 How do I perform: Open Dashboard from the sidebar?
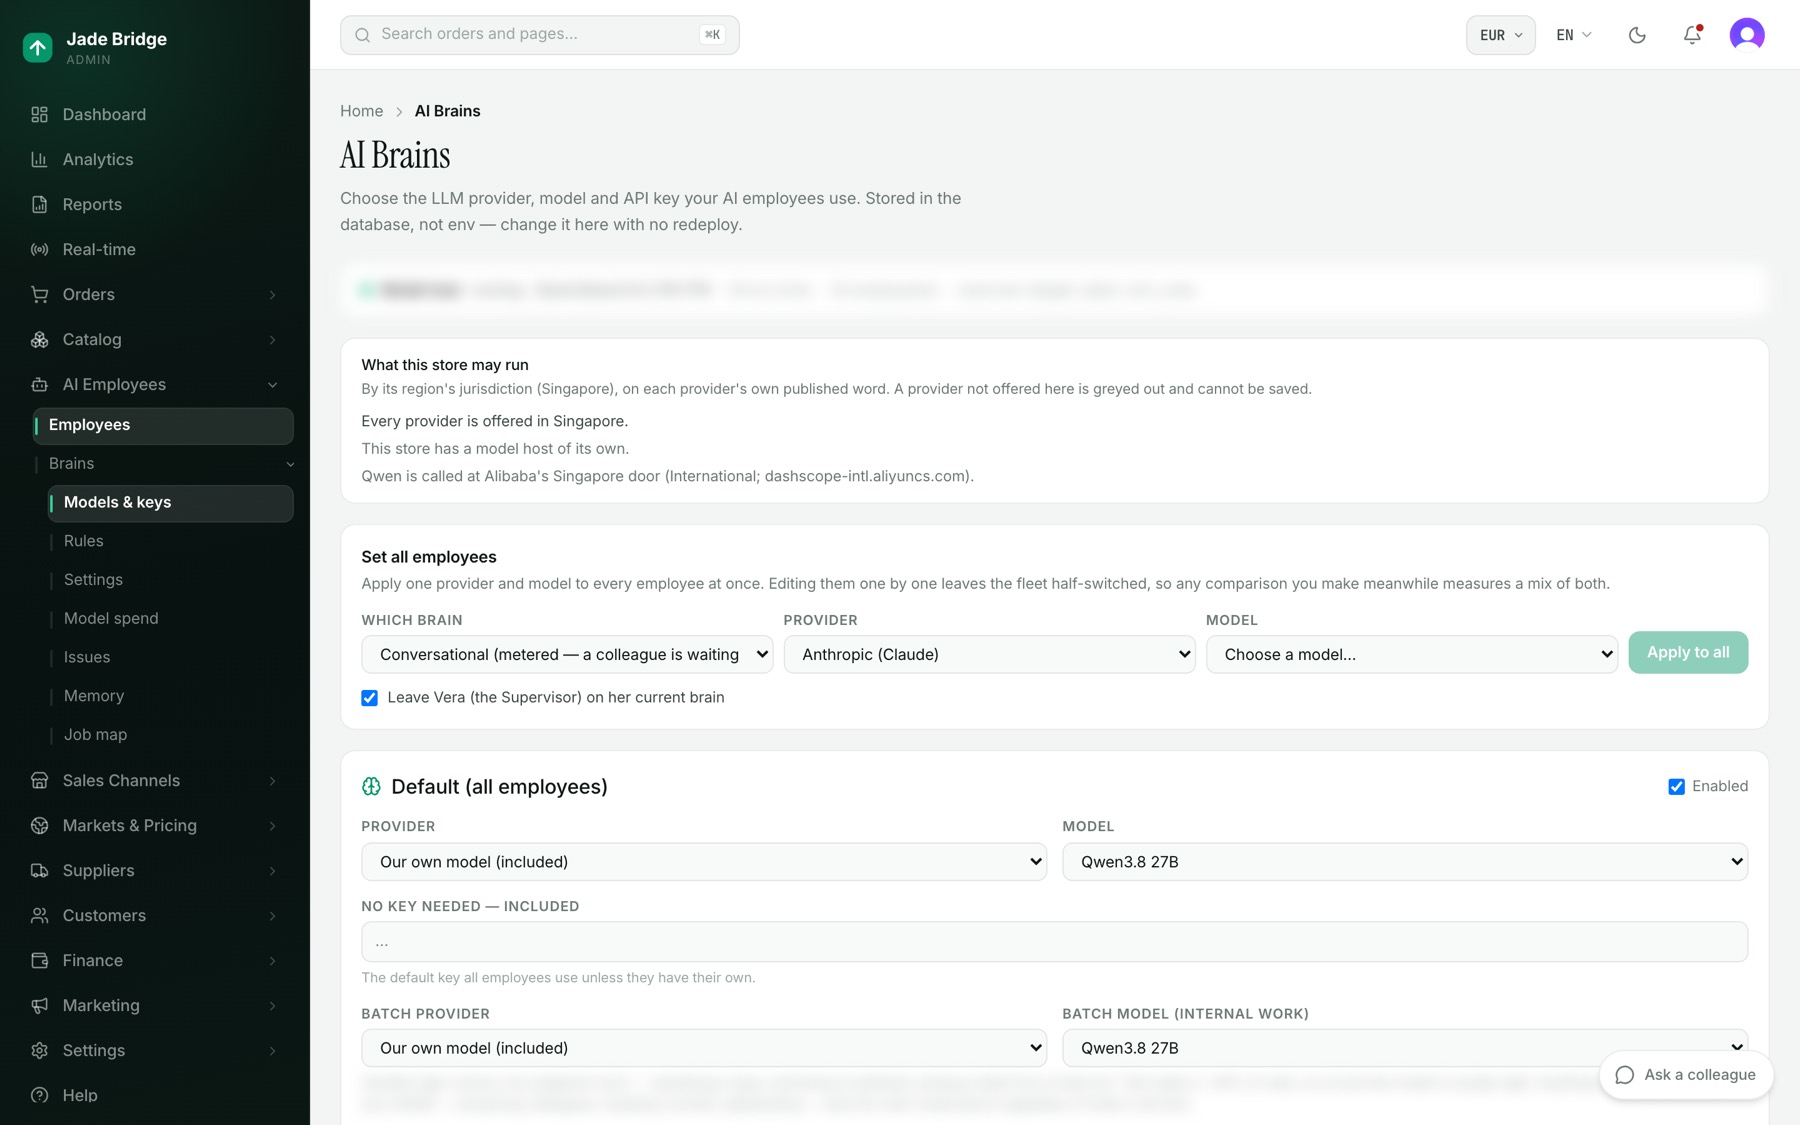pyautogui.click(x=104, y=114)
